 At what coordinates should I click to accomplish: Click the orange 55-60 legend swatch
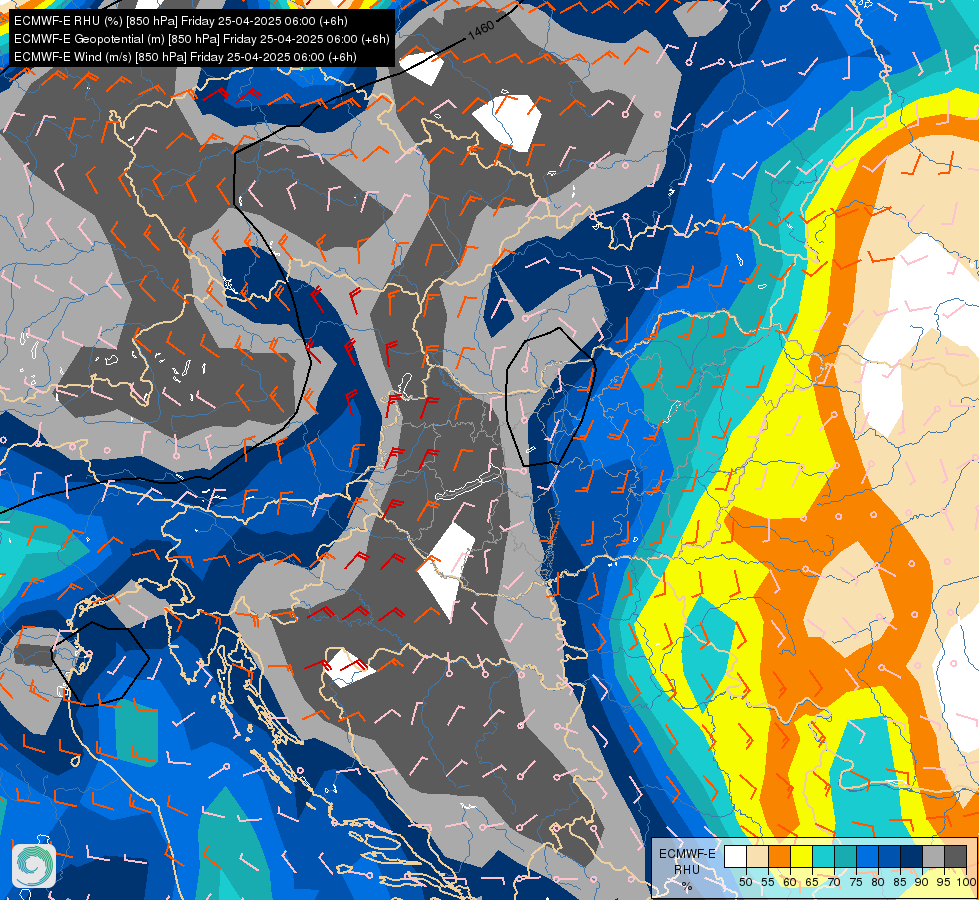(780, 856)
